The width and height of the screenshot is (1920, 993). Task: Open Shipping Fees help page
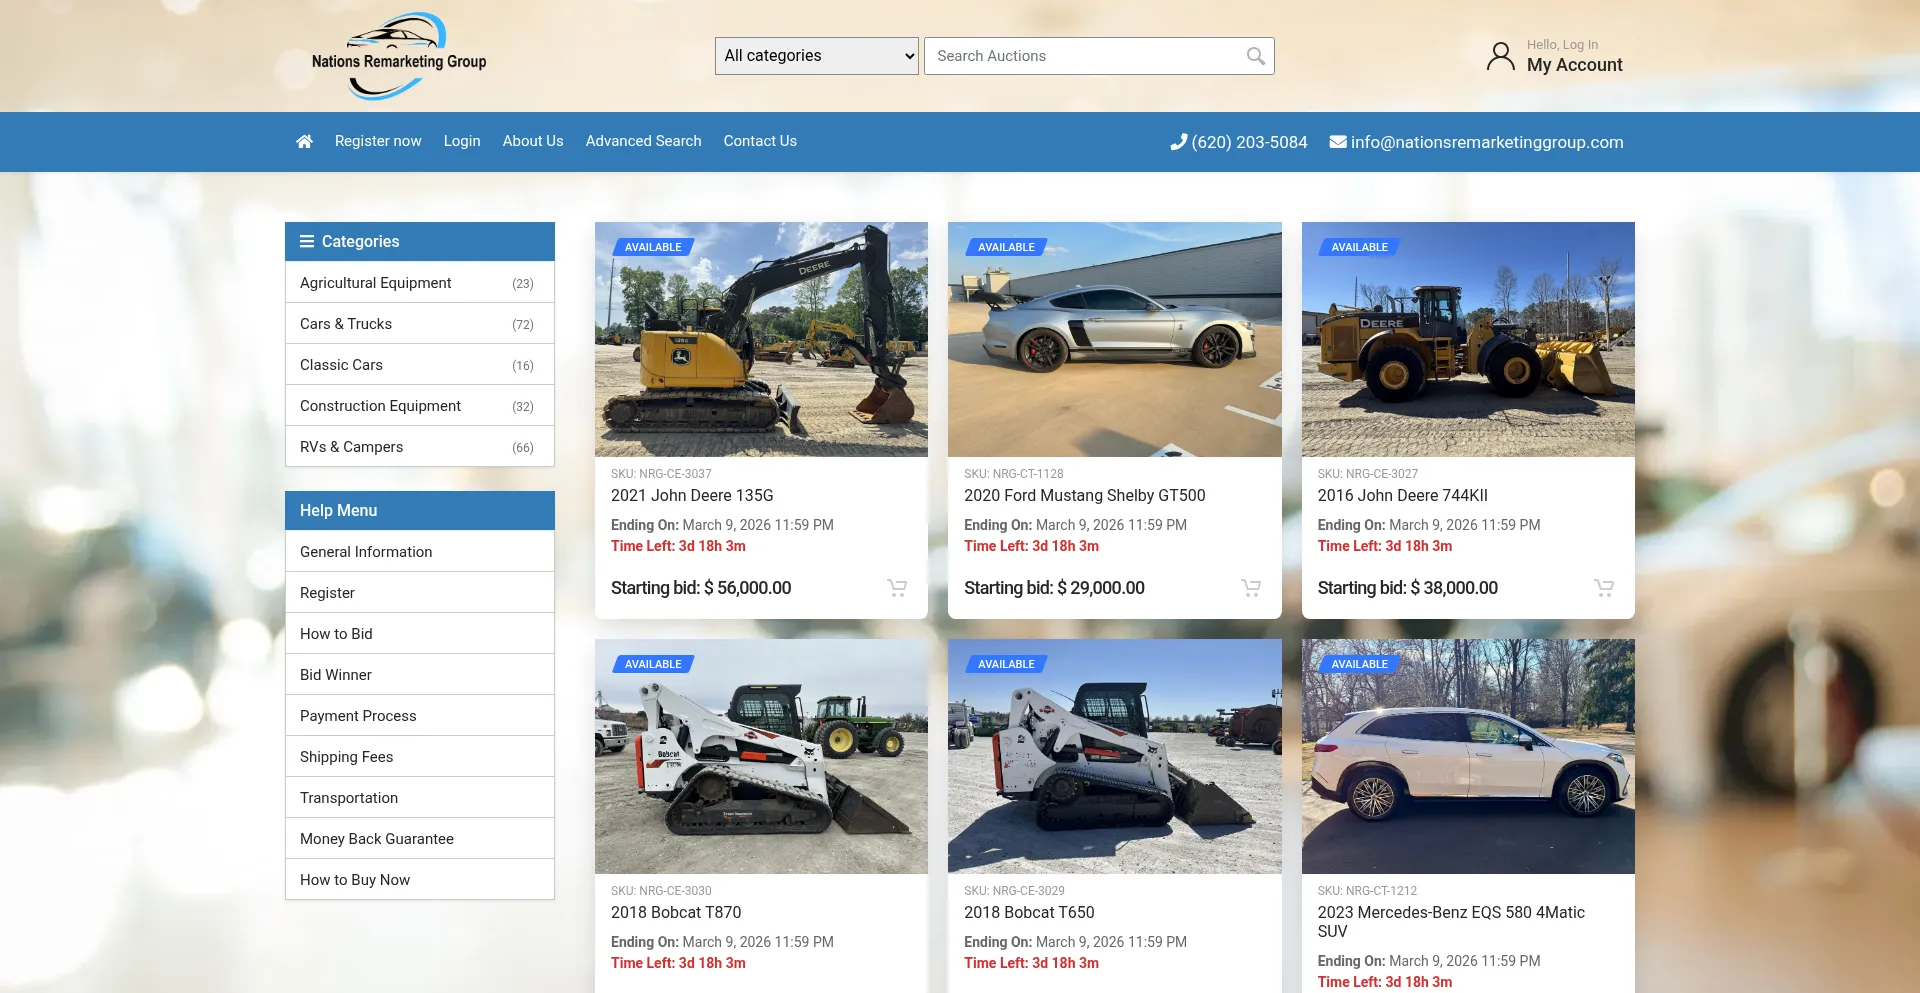(x=420, y=757)
